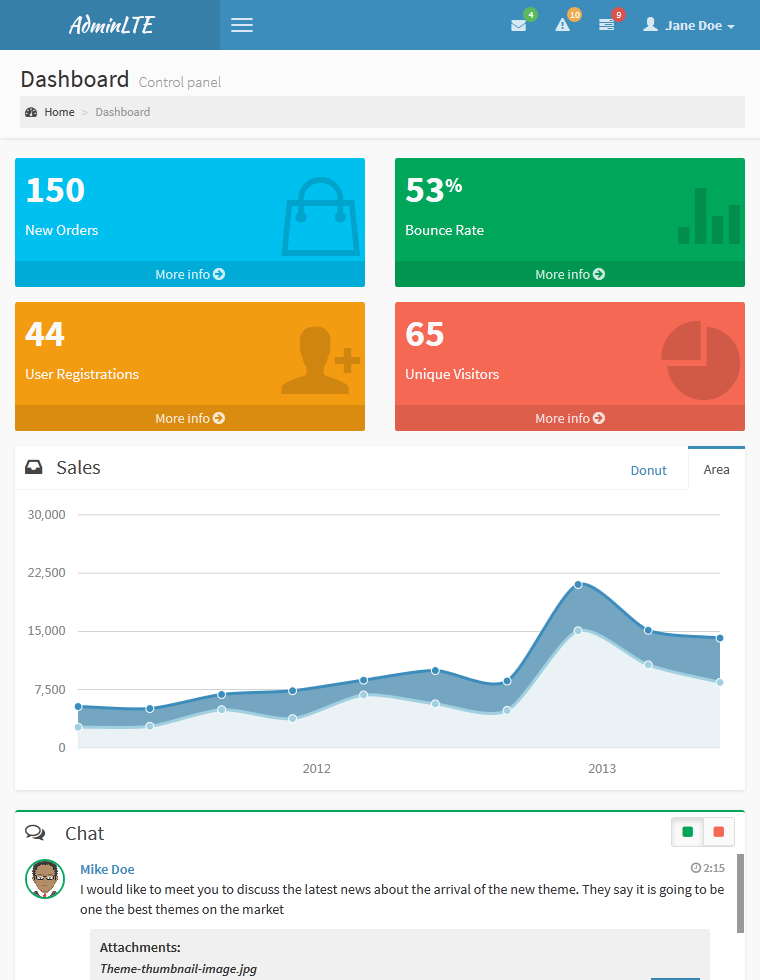Open More info for Unique Visitors
760x980 pixels.
[570, 418]
